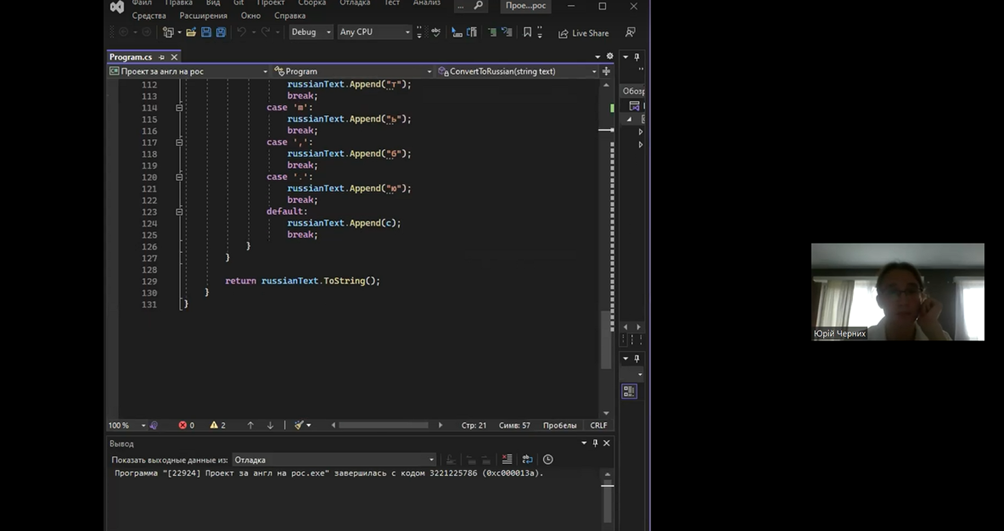Image resolution: width=1004 pixels, height=531 pixels.
Task: Select the Program.cs editor tab
Action: point(131,57)
